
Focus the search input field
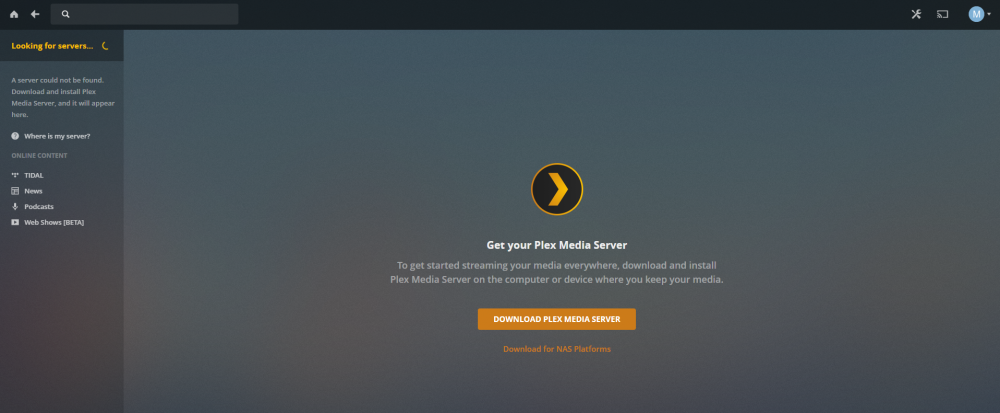point(144,14)
